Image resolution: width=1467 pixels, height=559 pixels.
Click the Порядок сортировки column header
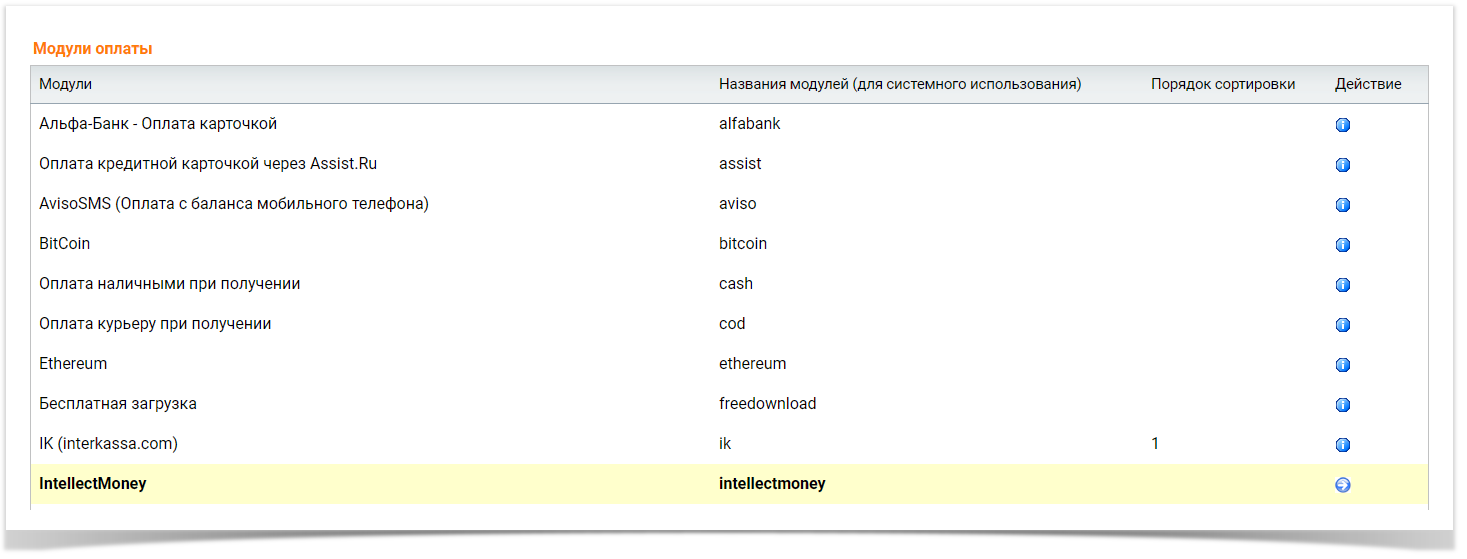click(x=1223, y=84)
